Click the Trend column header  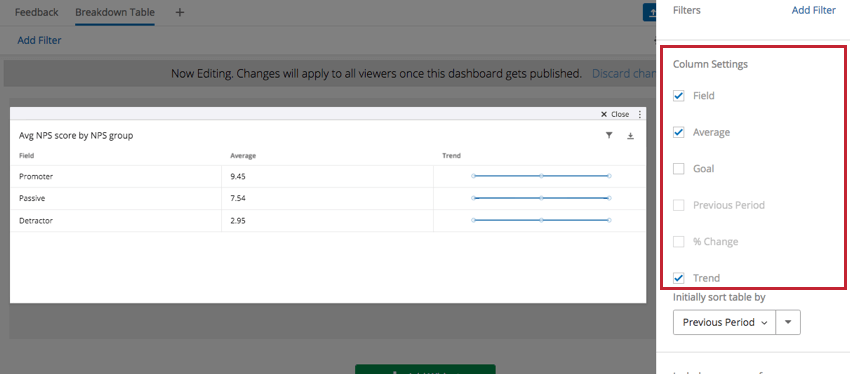coord(452,156)
